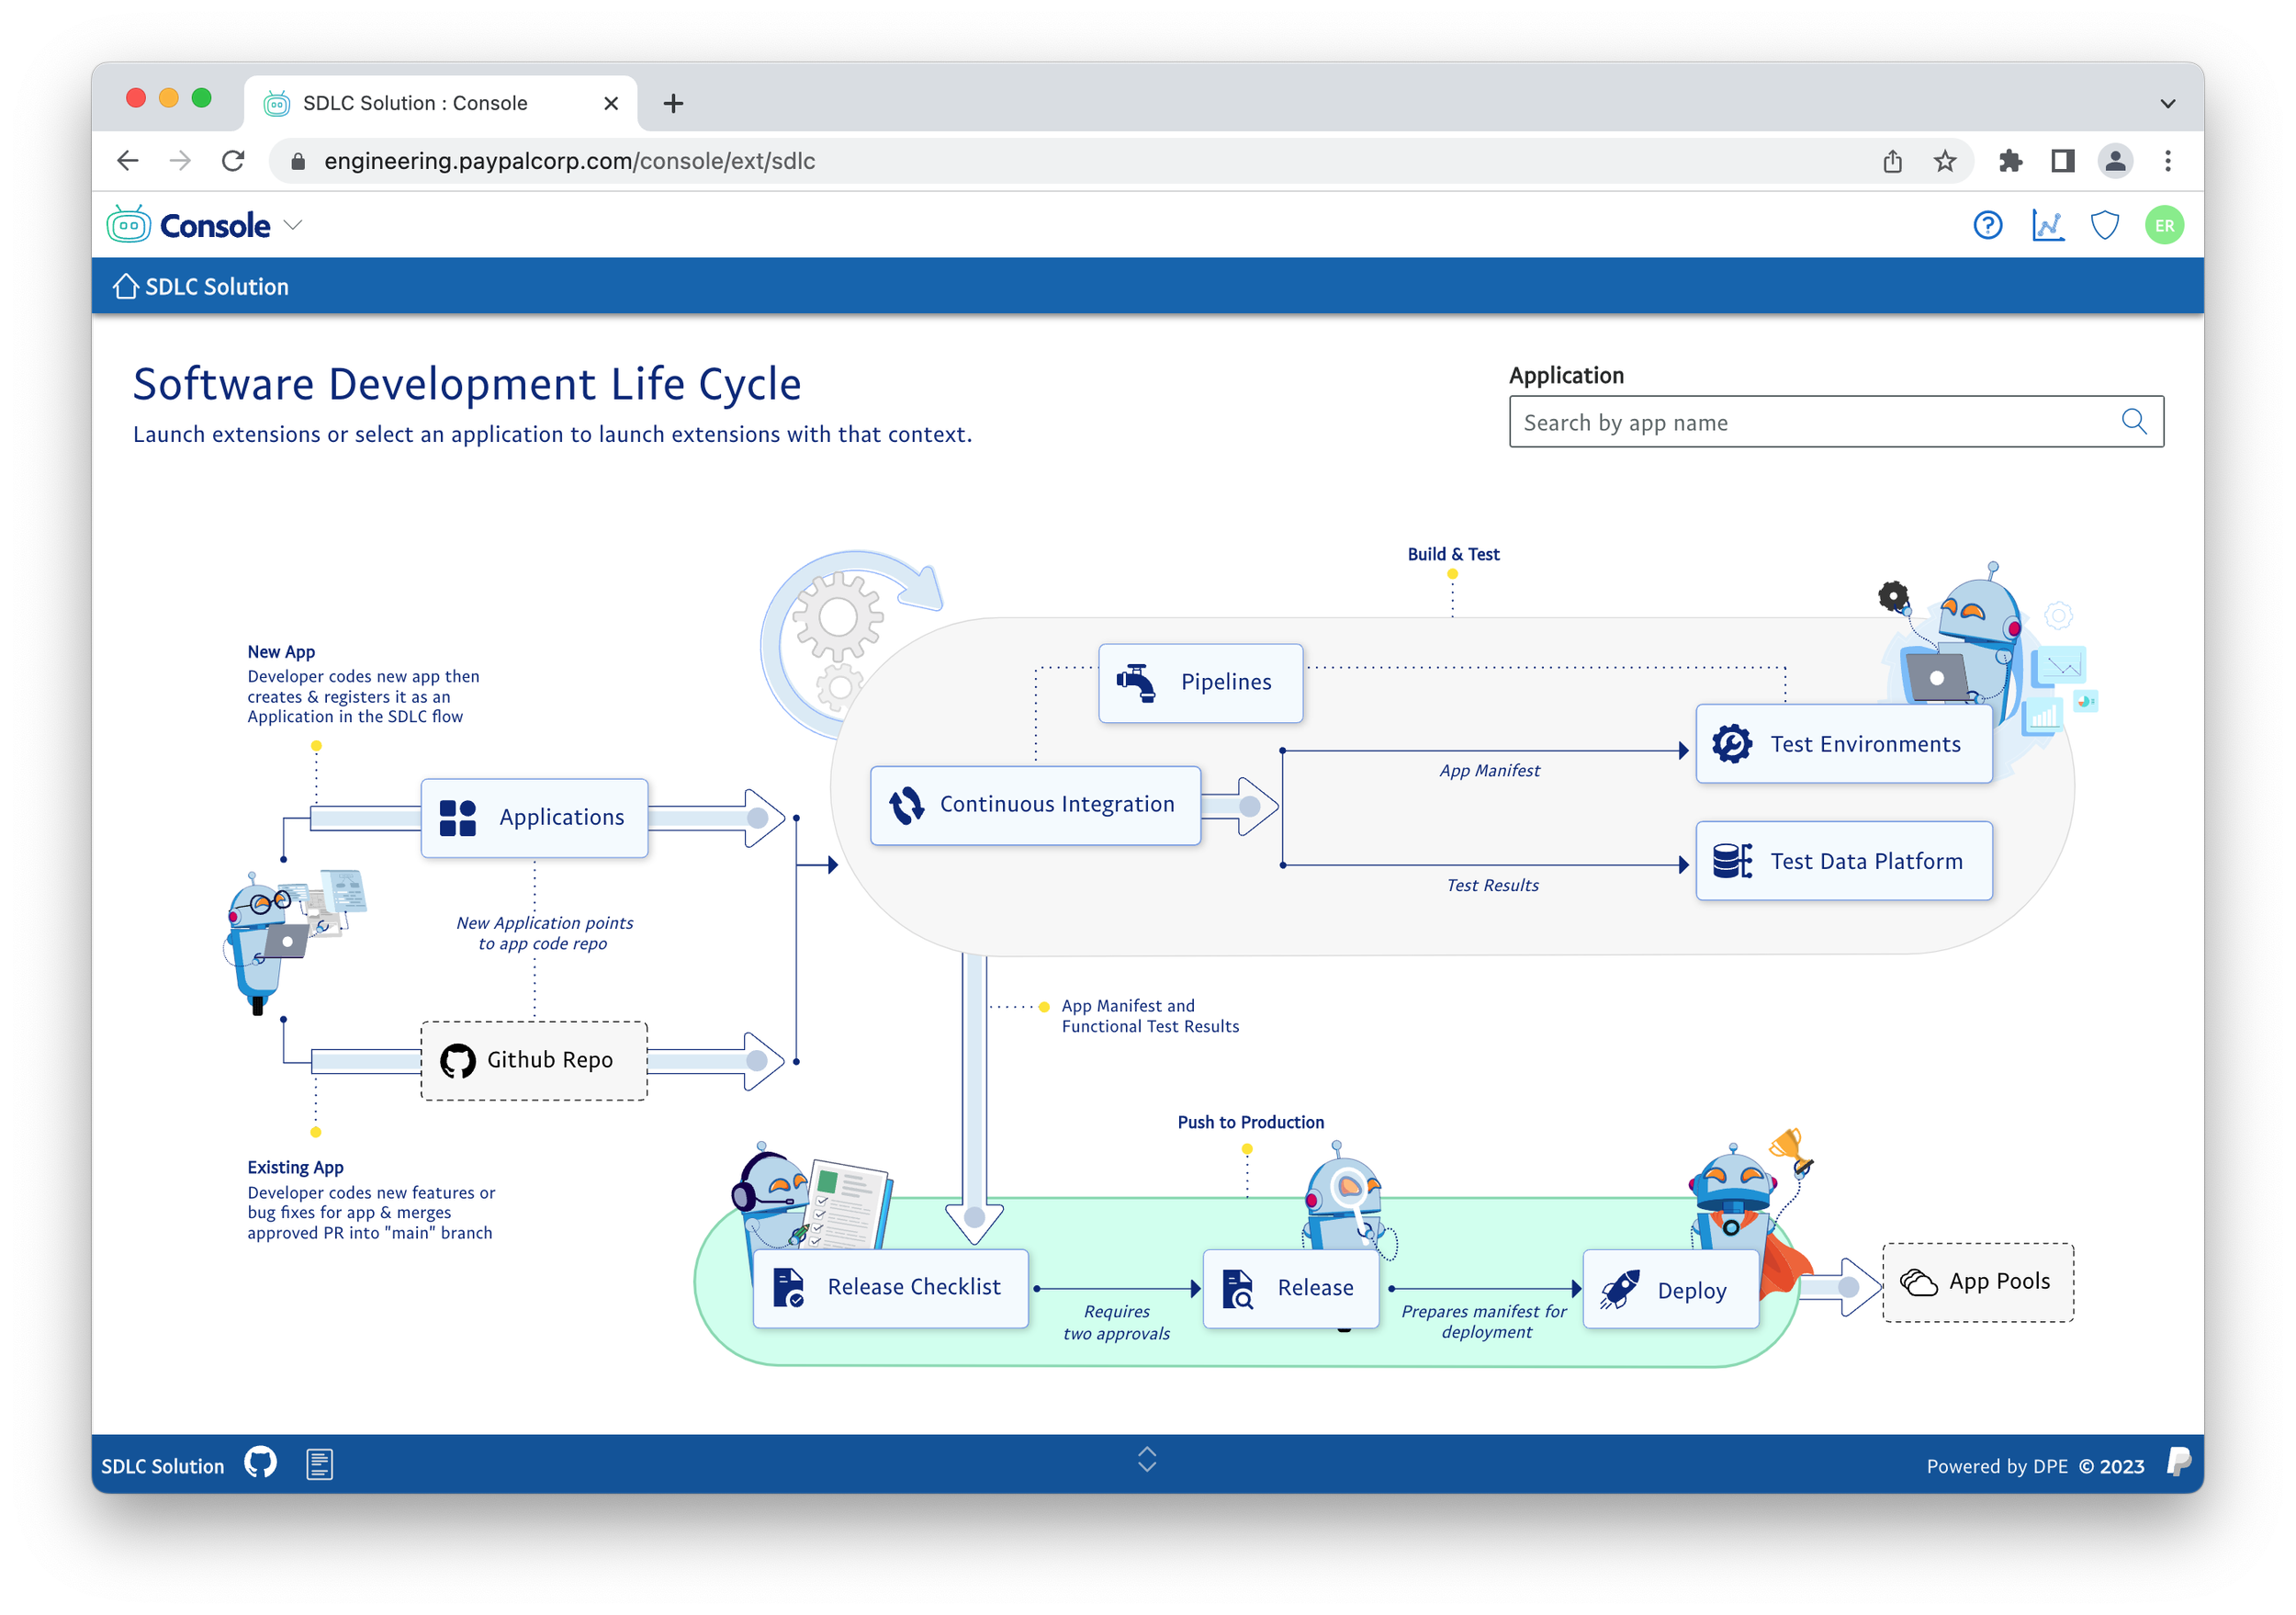Screen dimensions: 2296x1615
Task: Open the documentation icon in footer
Action: 319,1464
